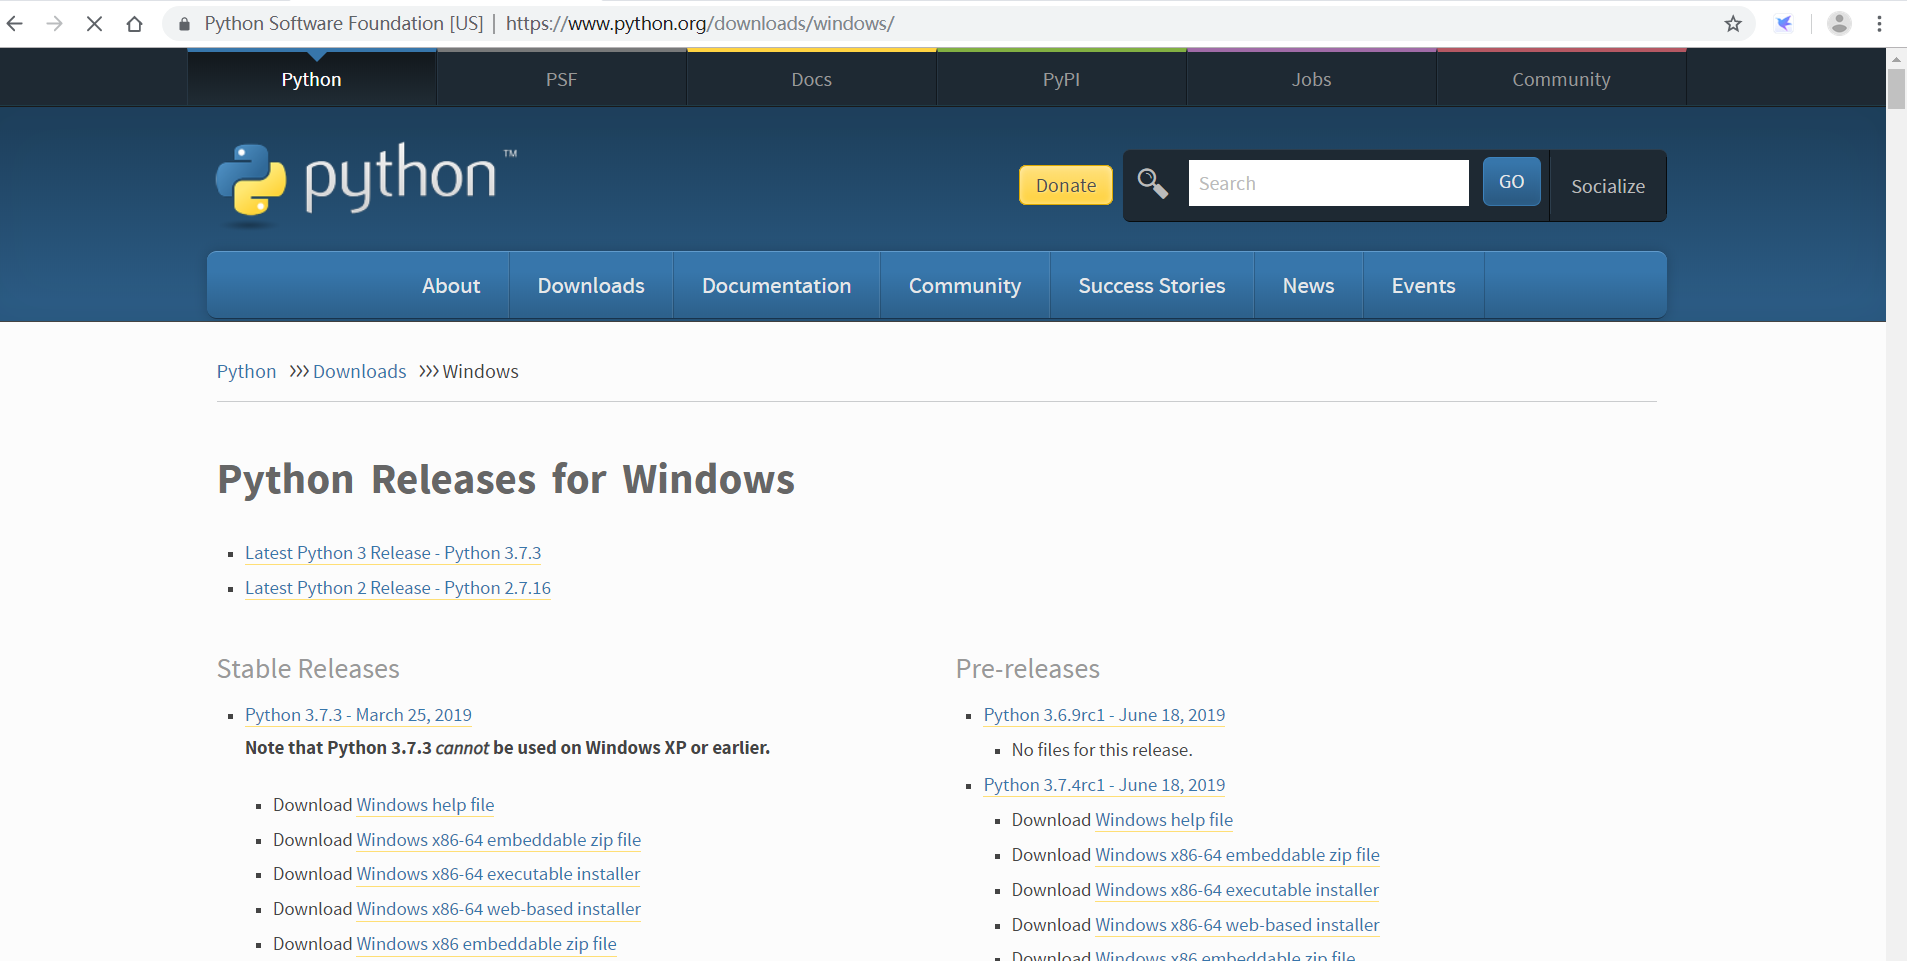Open the Downloads navigation menu
Image resolution: width=1907 pixels, height=961 pixels.
(591, 286)
